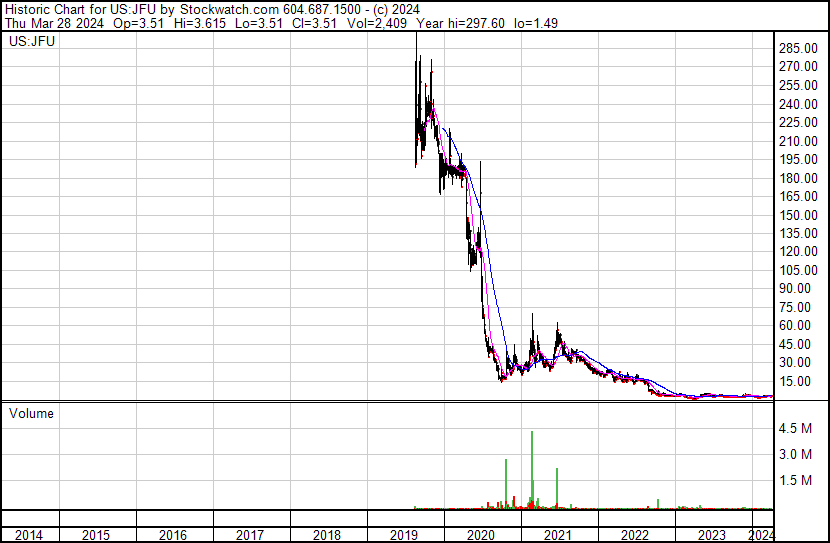Select the 2020 year label
Image resolution: width=830 pixels, height=543 pixels.
coord(481,535)
